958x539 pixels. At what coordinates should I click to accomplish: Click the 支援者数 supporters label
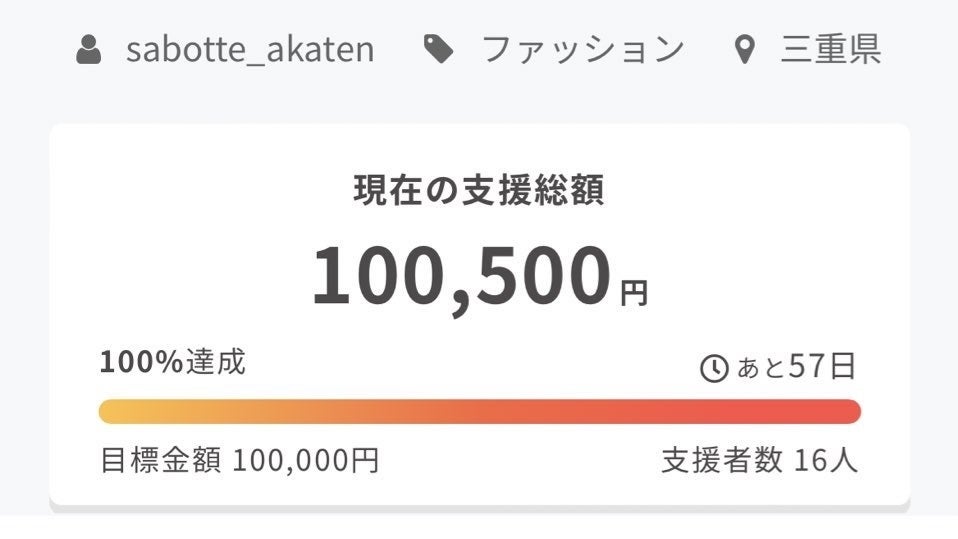click(721, 461)
